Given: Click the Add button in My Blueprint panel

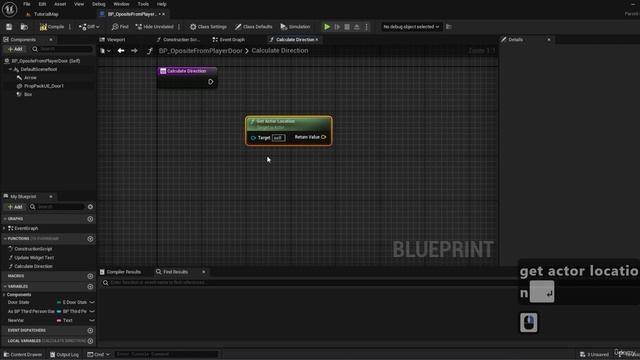Looking at the screenshot, I should tap(15, 207).
